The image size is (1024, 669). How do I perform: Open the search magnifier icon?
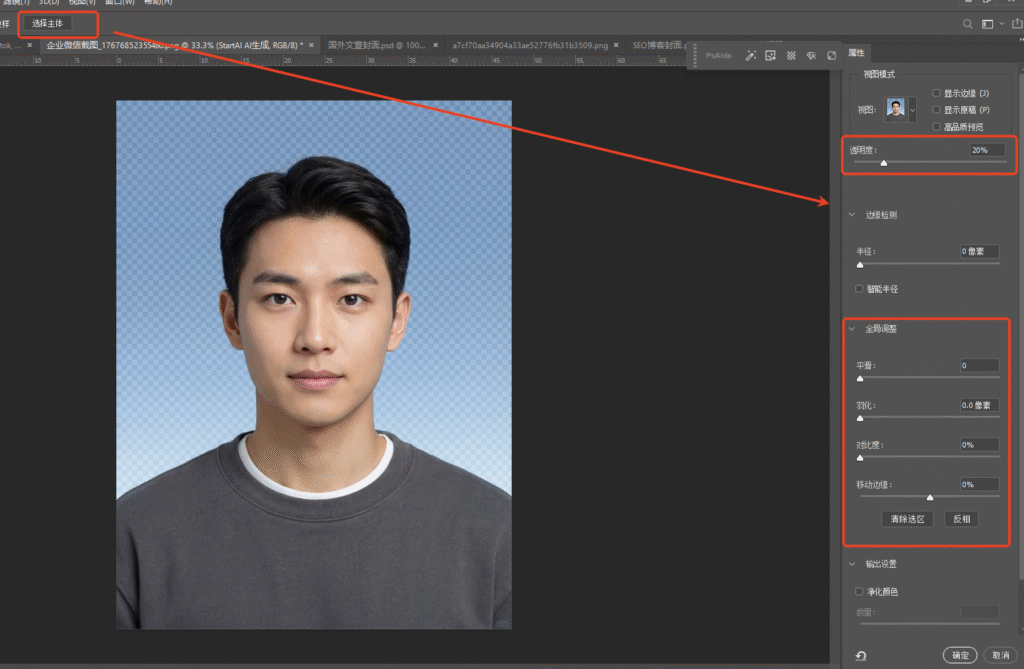point(967,24)
